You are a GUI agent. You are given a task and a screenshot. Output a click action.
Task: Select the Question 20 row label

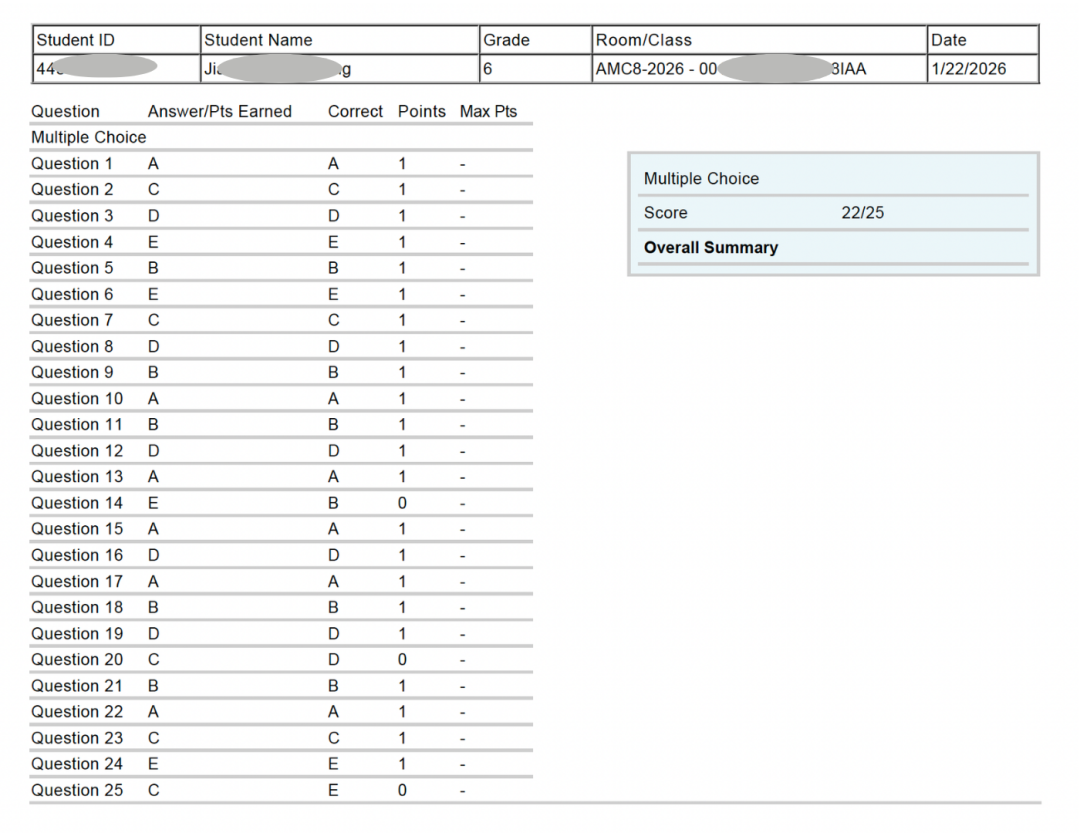[77, 659]
